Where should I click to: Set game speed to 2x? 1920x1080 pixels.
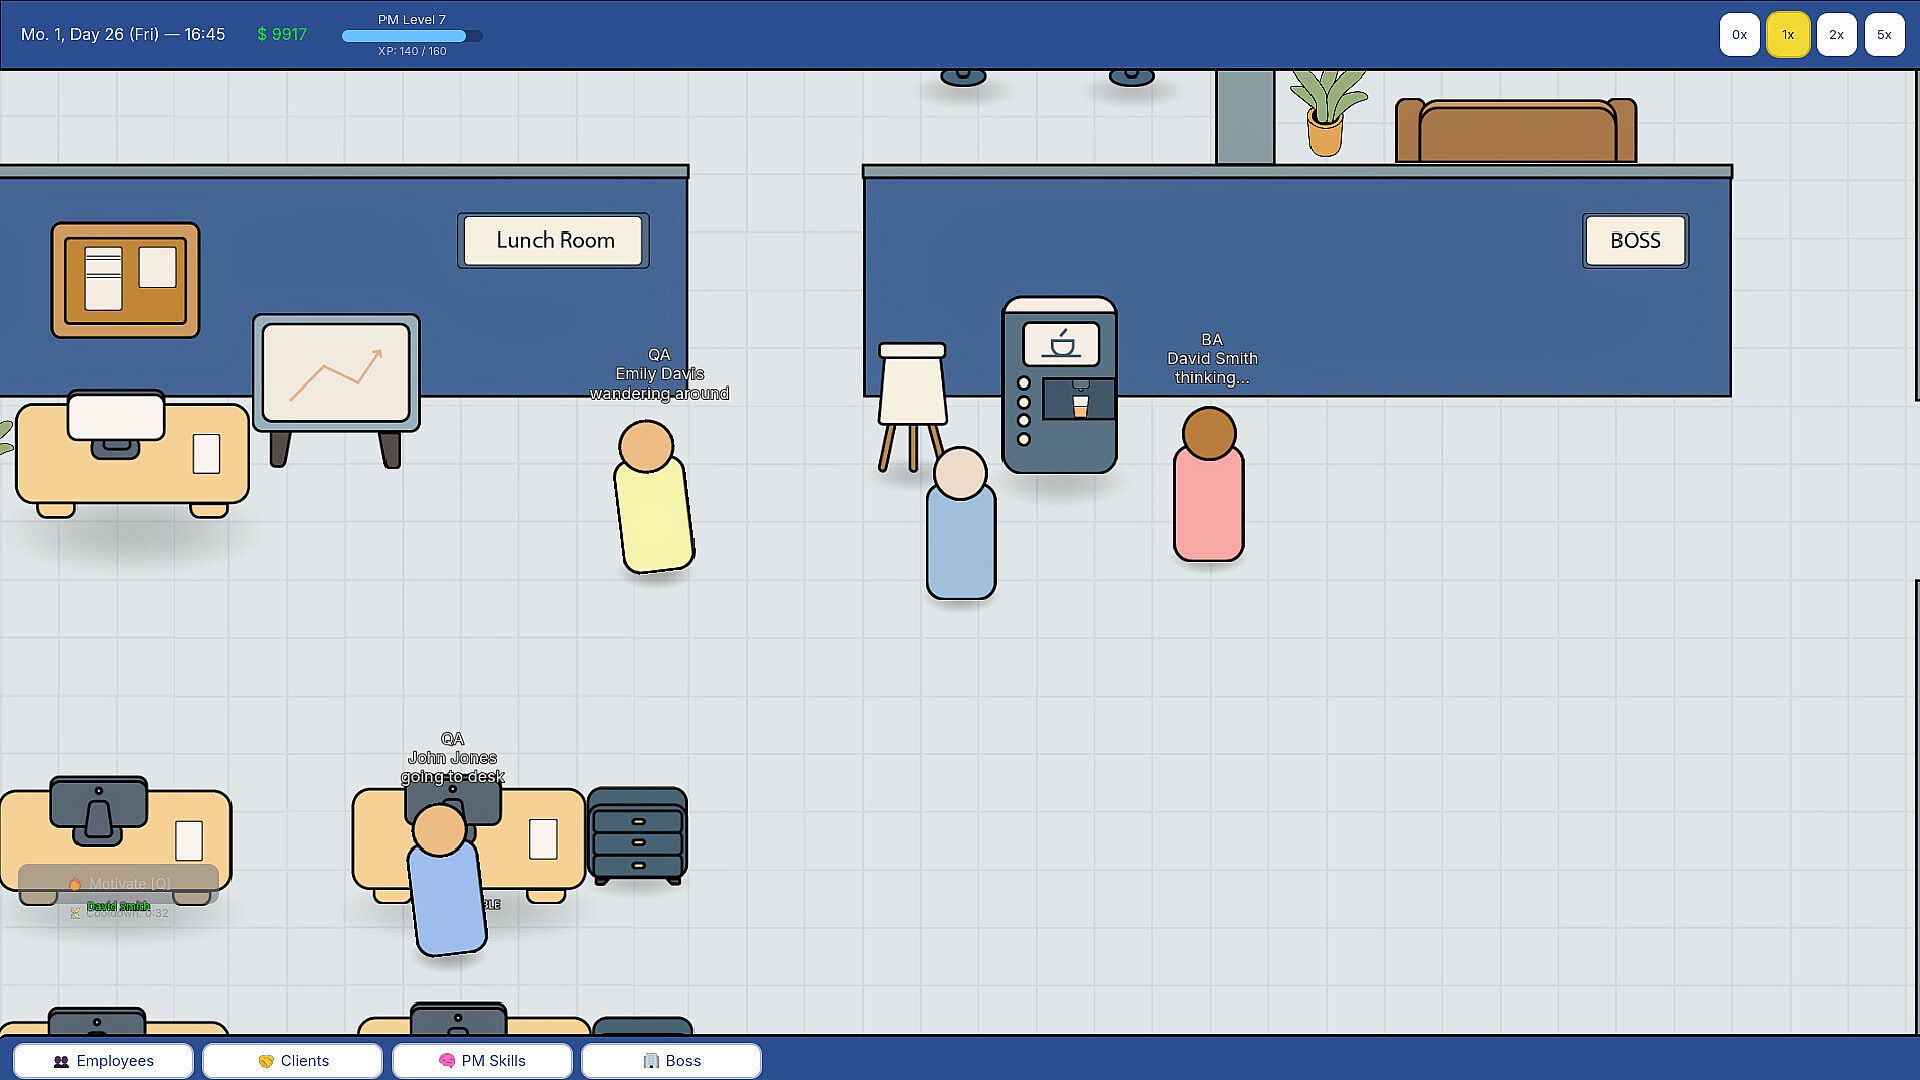[x=1836, y=35]
